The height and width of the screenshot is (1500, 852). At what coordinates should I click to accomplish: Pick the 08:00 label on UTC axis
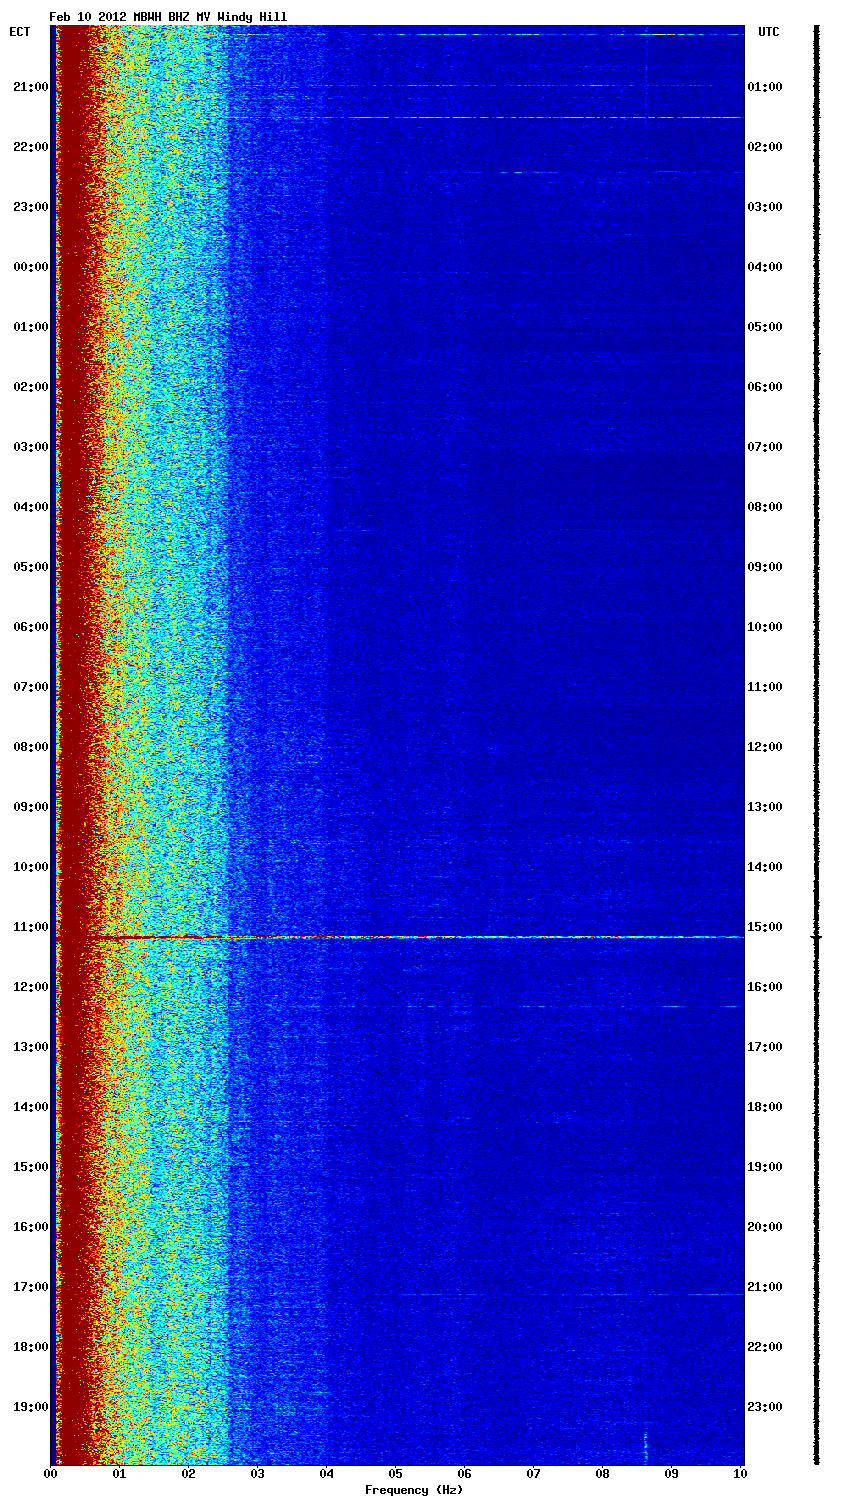(x=765, y=507)
